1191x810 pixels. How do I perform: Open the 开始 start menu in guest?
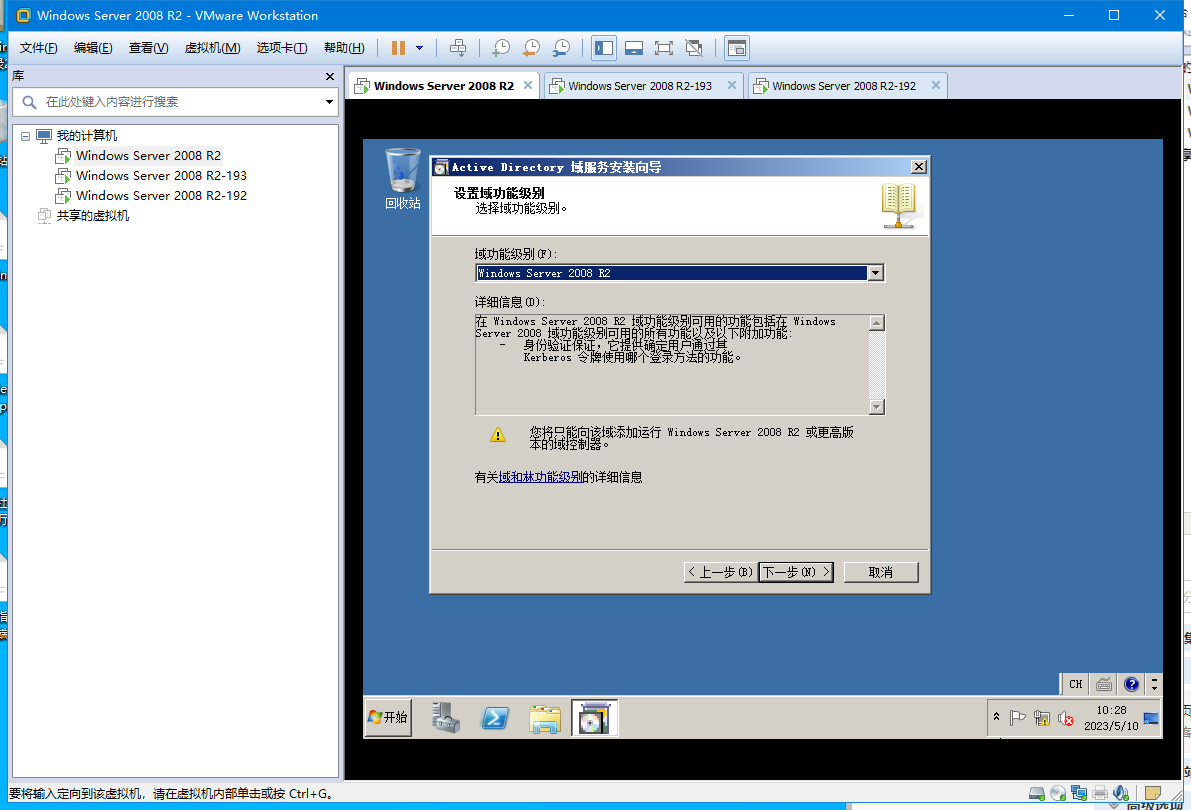click(388, 717)
